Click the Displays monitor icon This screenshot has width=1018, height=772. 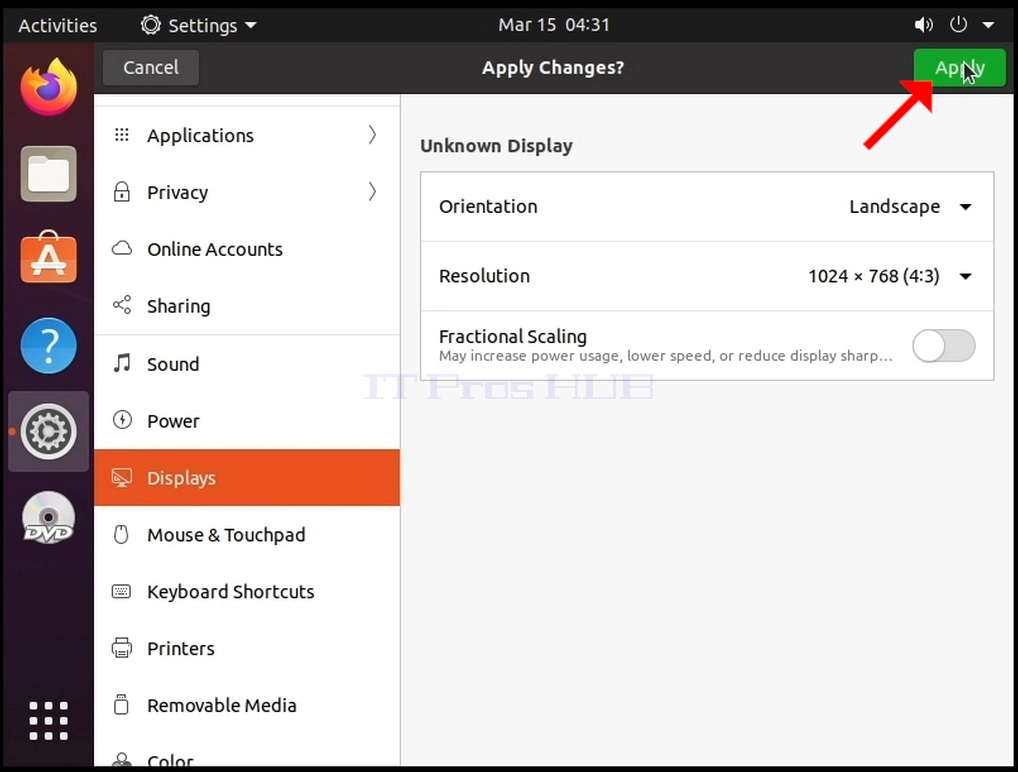click(121, 478)
